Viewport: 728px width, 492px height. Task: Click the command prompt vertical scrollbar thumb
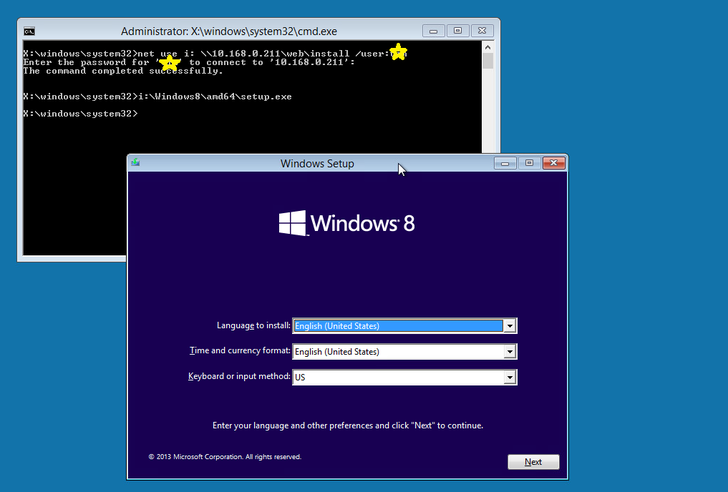[x=488, y=61]
